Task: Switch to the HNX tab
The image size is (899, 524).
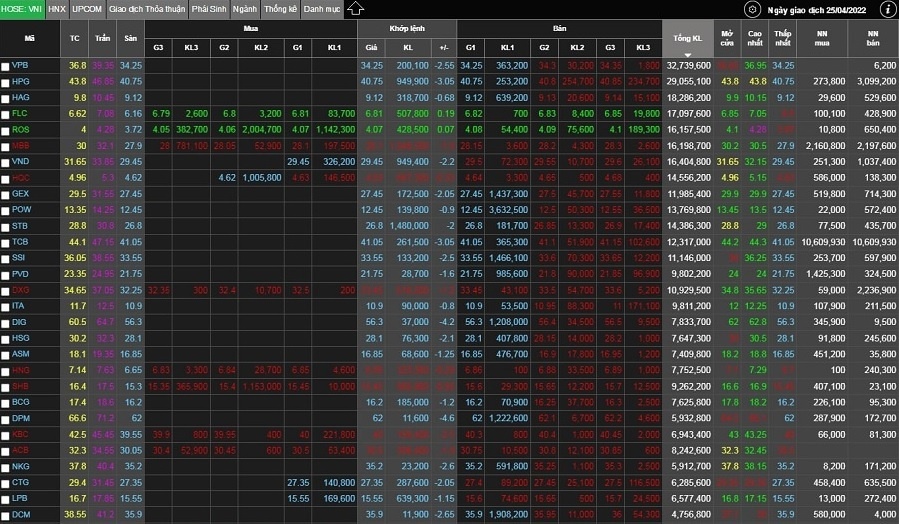Action: tap(57, 9)
